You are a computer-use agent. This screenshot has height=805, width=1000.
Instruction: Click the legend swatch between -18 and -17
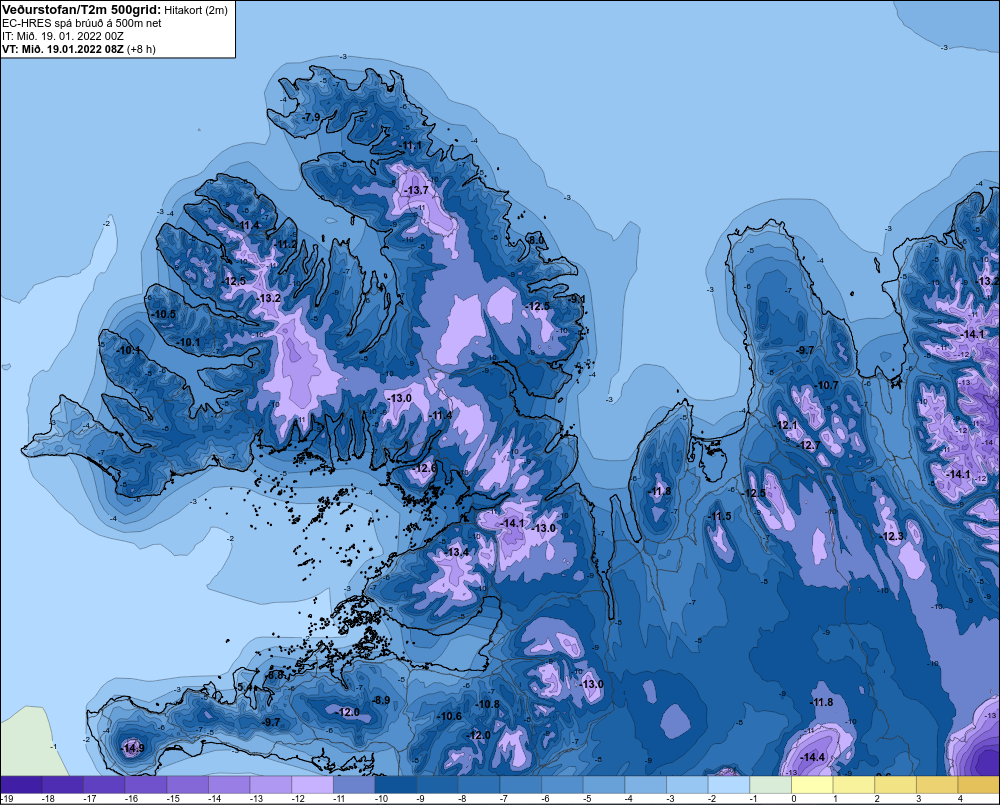(x=63, y=785)
